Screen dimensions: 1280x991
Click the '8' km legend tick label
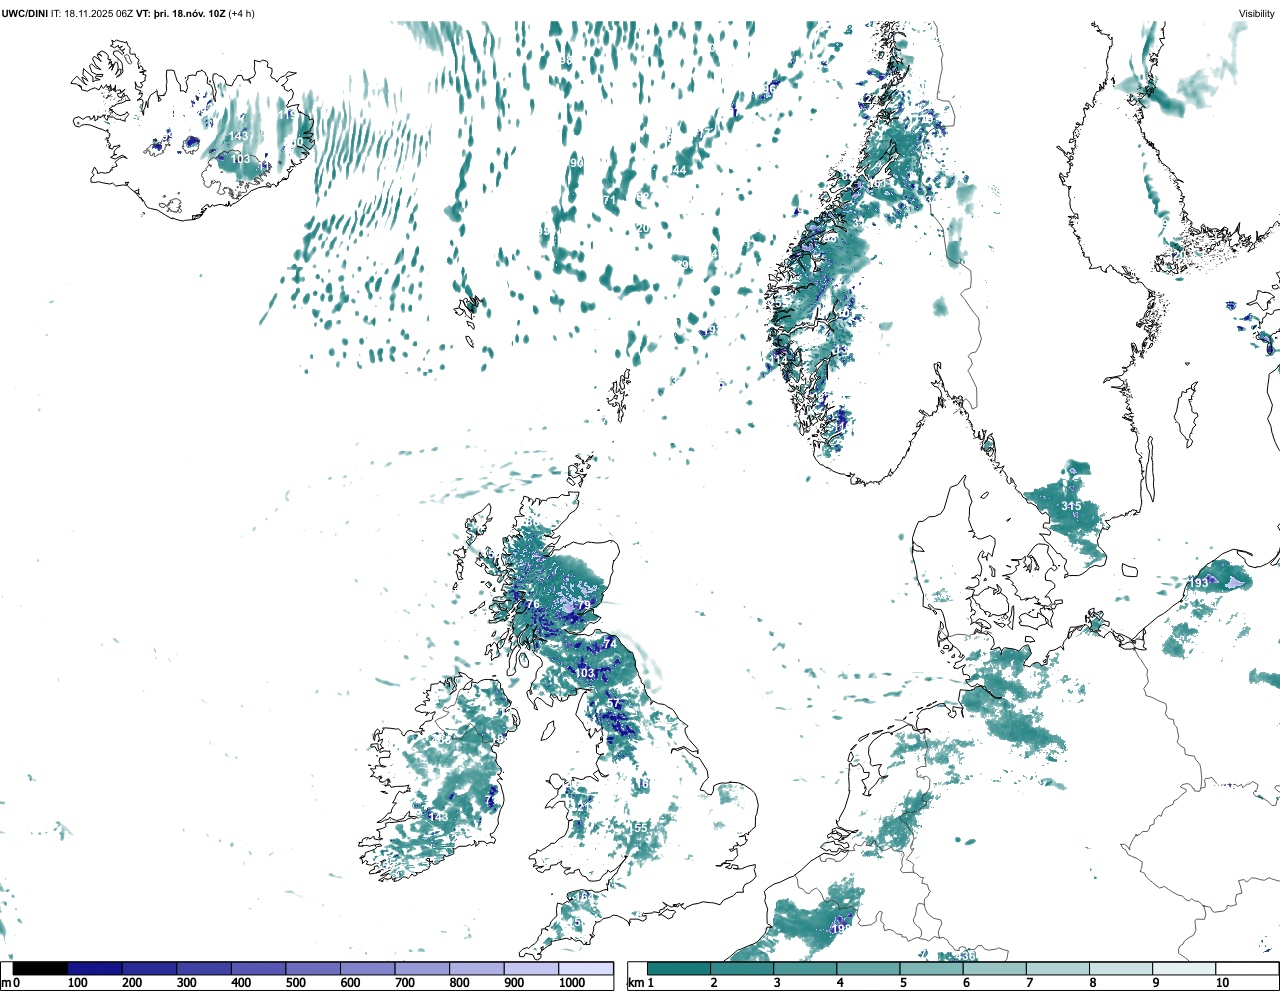(x=1092, y=983)
